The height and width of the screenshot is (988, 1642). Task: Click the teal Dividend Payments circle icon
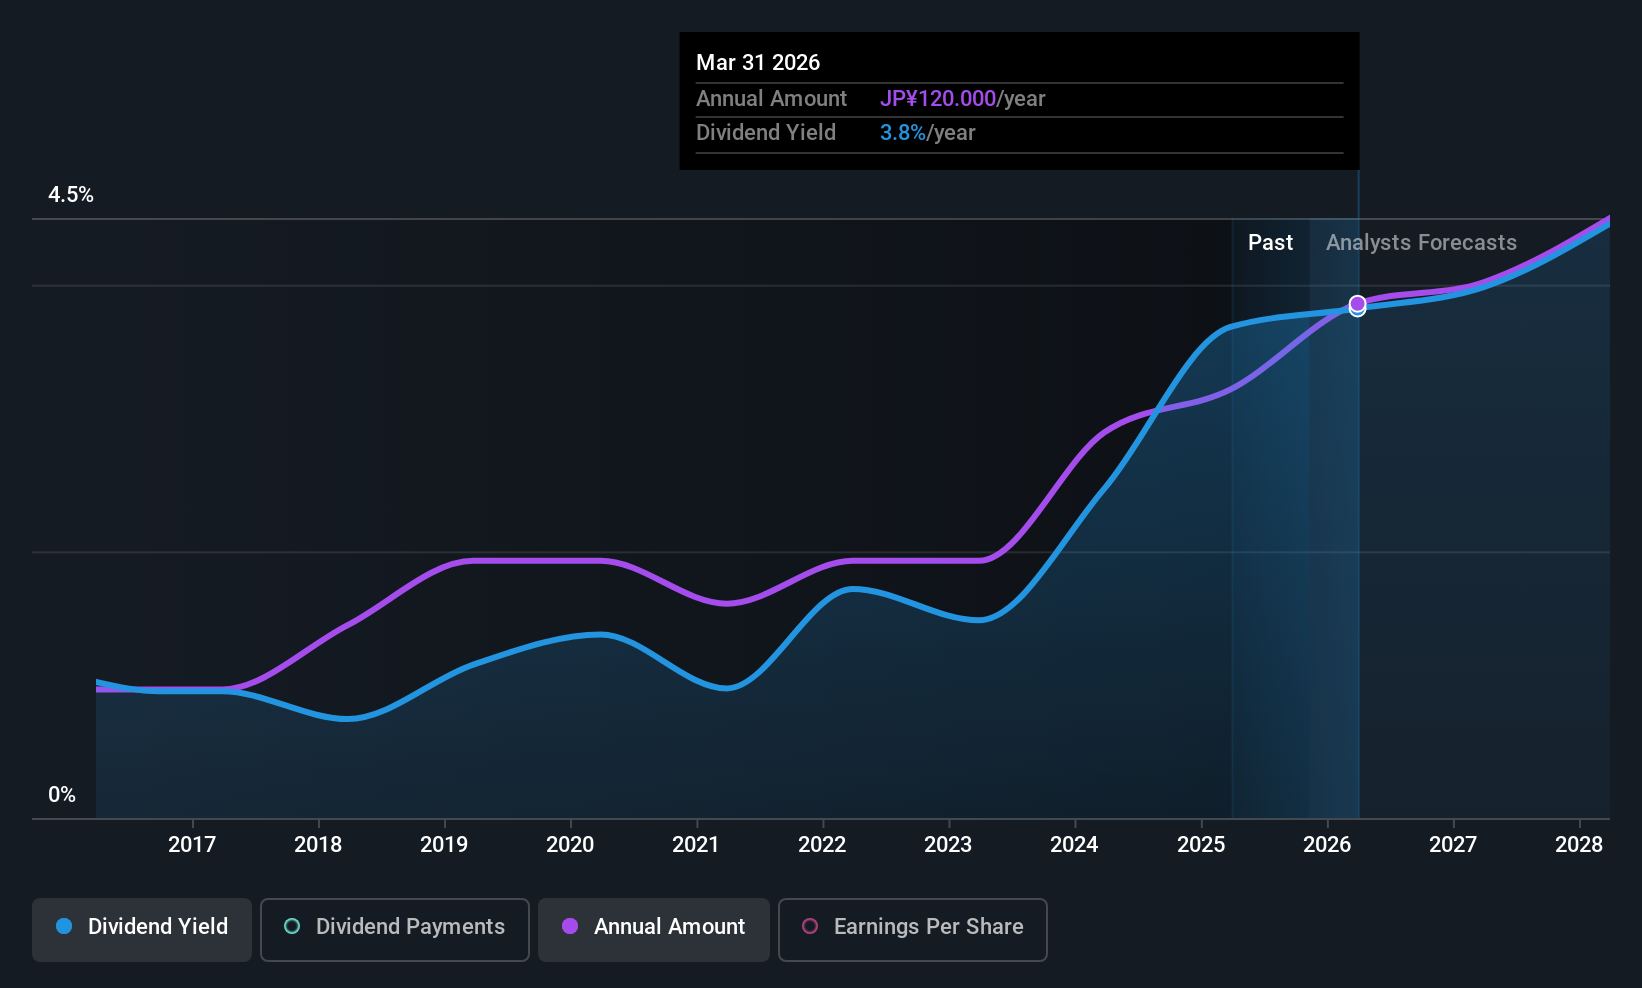click(291, 927)
